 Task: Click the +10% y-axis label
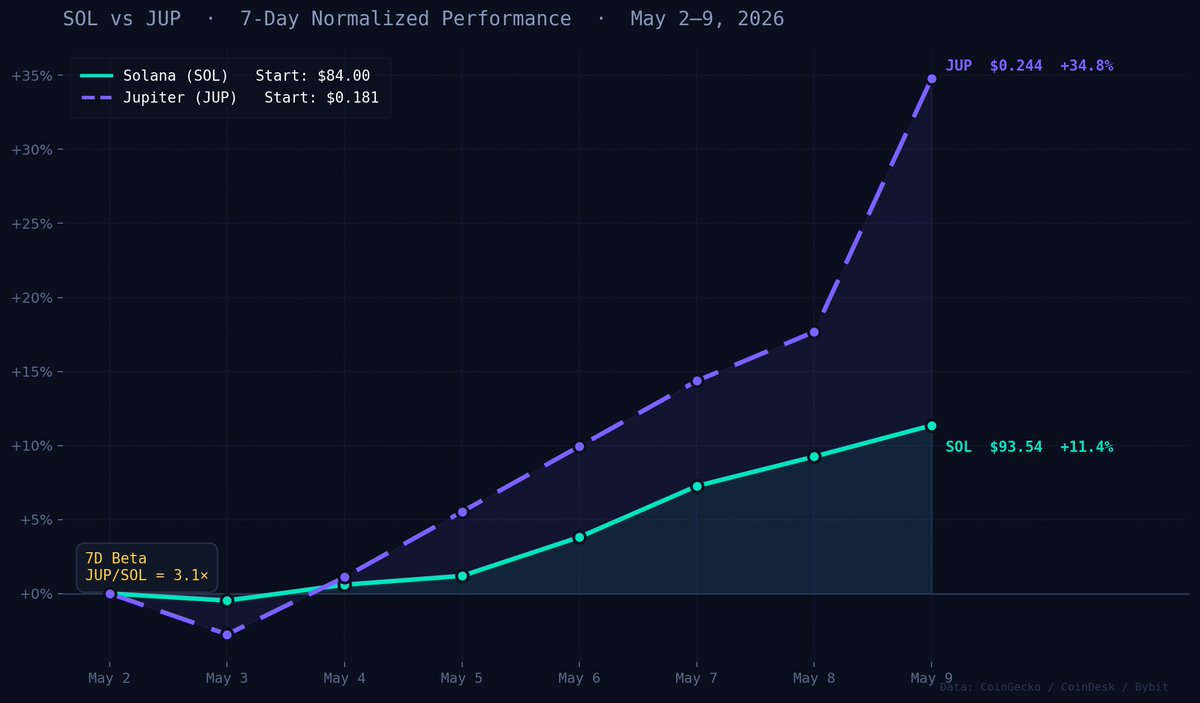[x=32, y=445]
